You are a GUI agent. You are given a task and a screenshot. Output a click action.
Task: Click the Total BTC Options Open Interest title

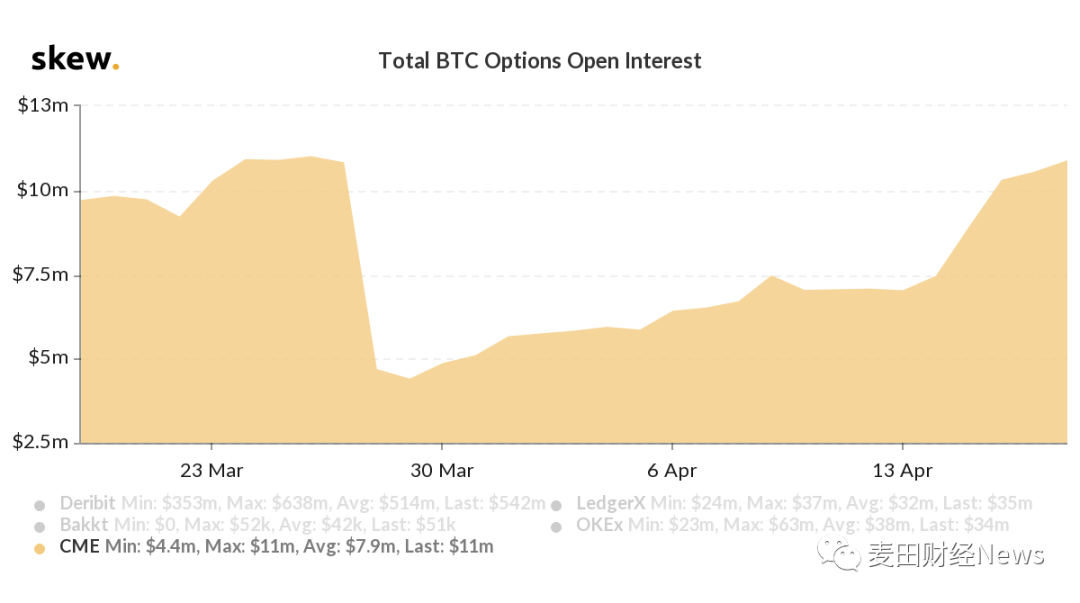(x=539, y=61)
